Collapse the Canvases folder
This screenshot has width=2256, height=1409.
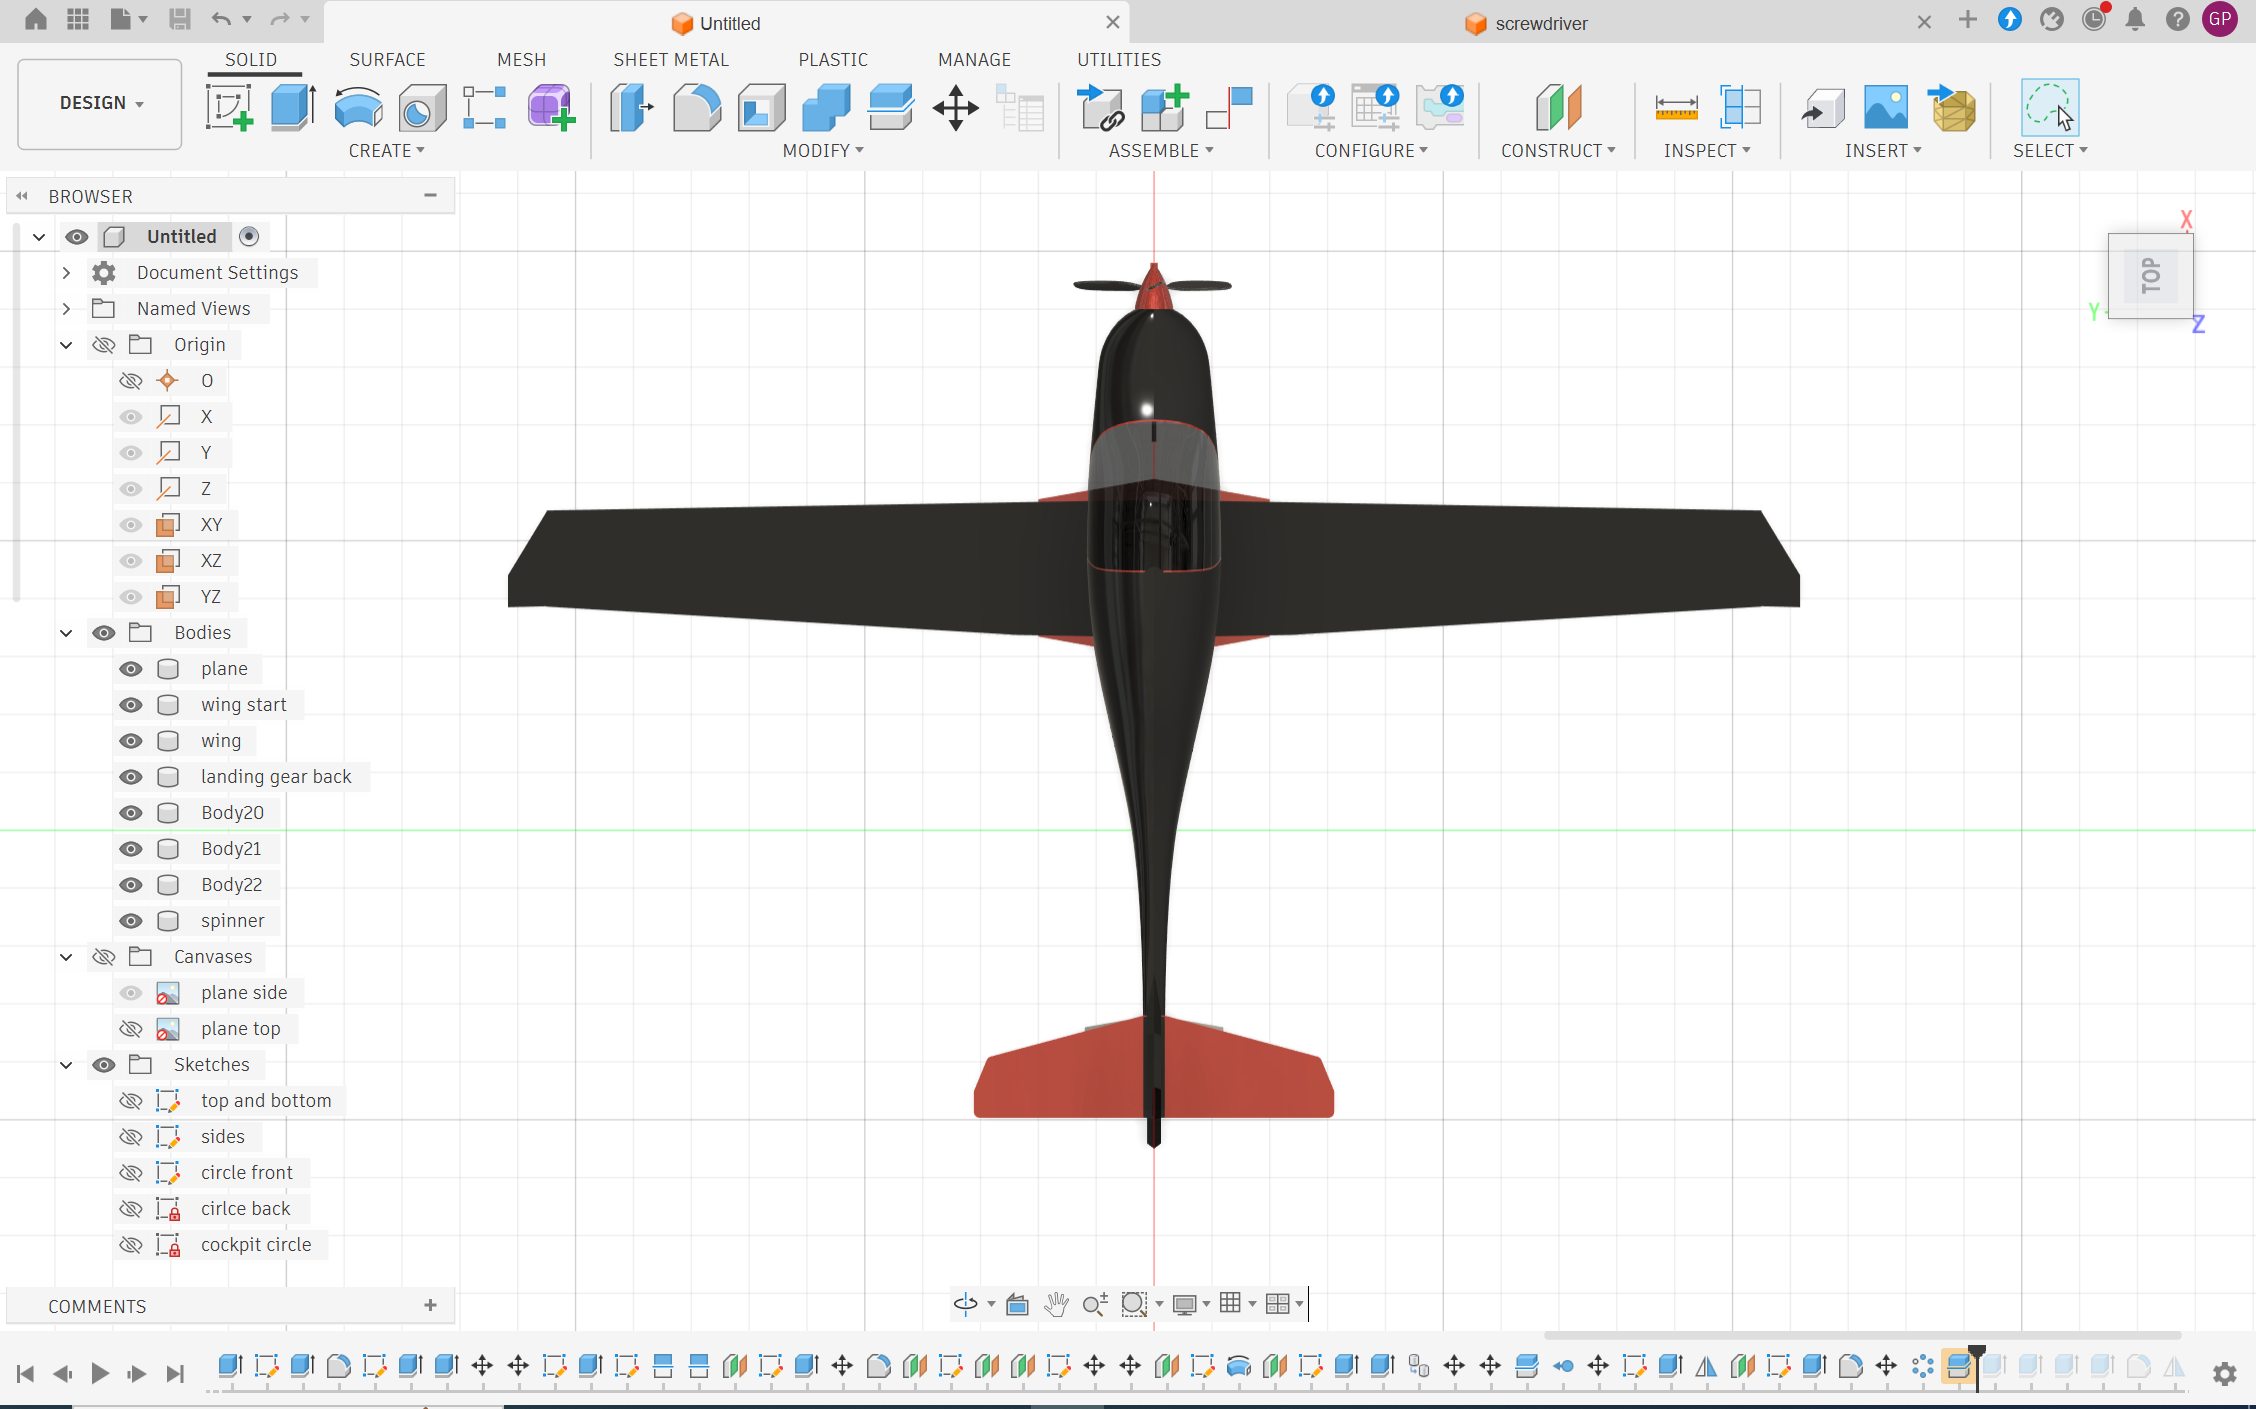66,957
